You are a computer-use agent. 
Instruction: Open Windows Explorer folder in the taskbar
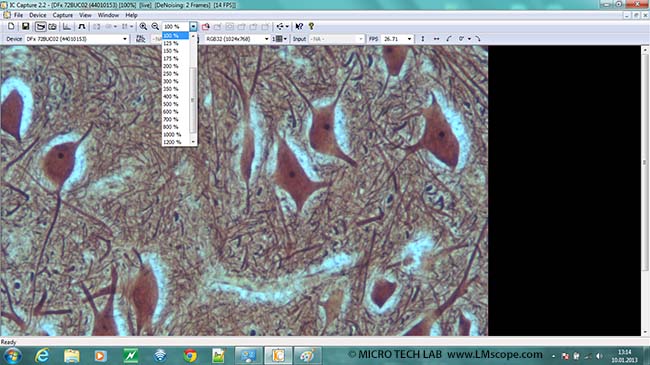pyautogui.click(x=71, y=356)
